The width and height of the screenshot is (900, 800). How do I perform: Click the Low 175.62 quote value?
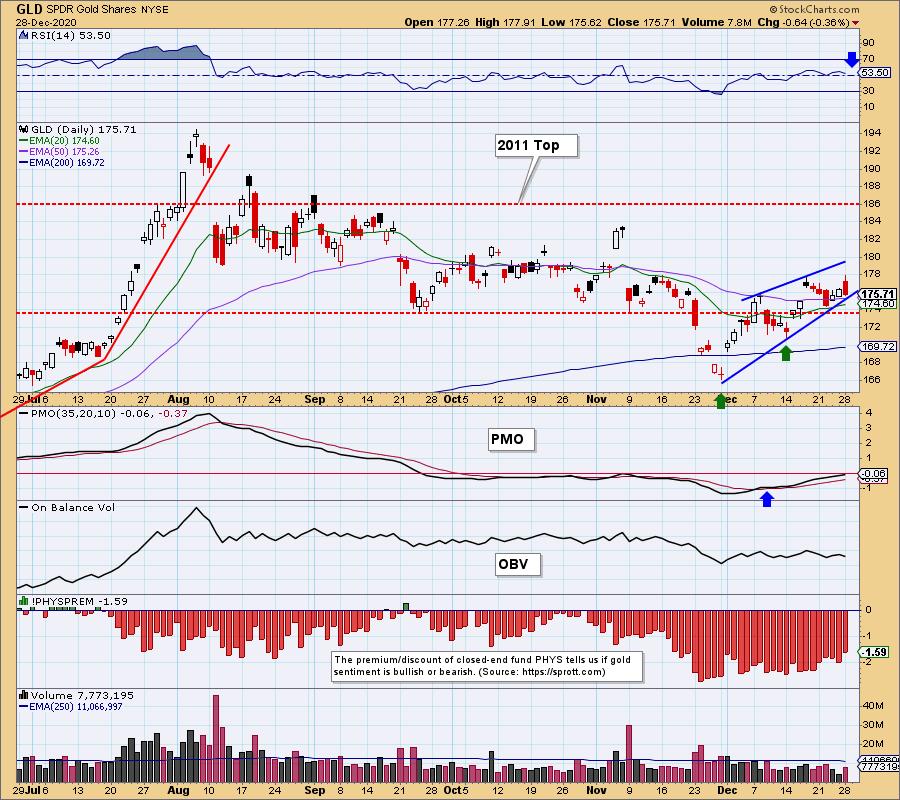click(571, 22)
